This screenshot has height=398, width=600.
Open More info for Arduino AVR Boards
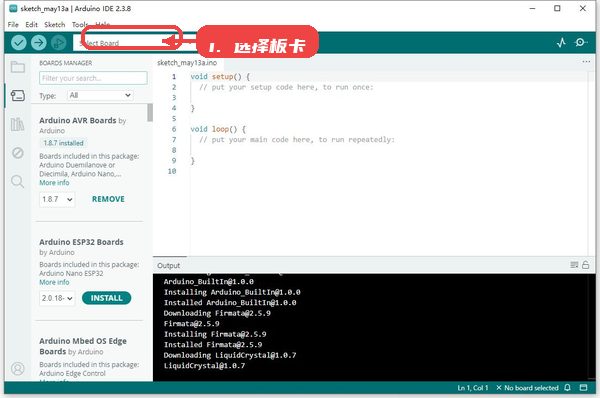click(x=54, y=183)
